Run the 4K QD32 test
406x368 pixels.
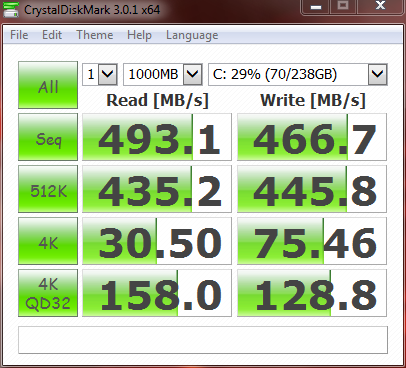click(48, 293)
